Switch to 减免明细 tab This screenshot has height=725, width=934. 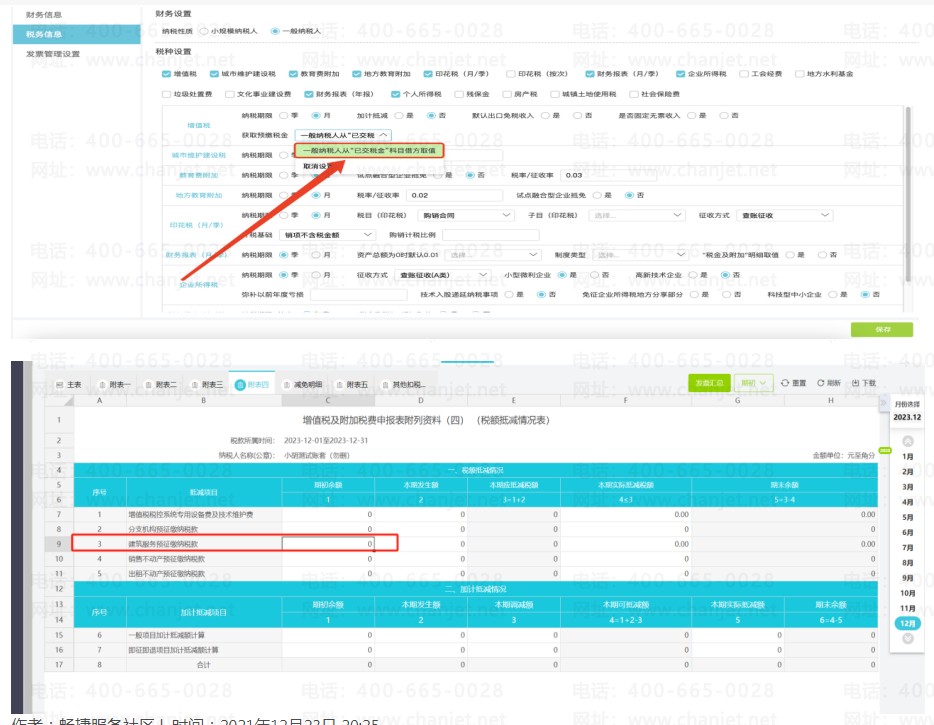pos(303,385)
